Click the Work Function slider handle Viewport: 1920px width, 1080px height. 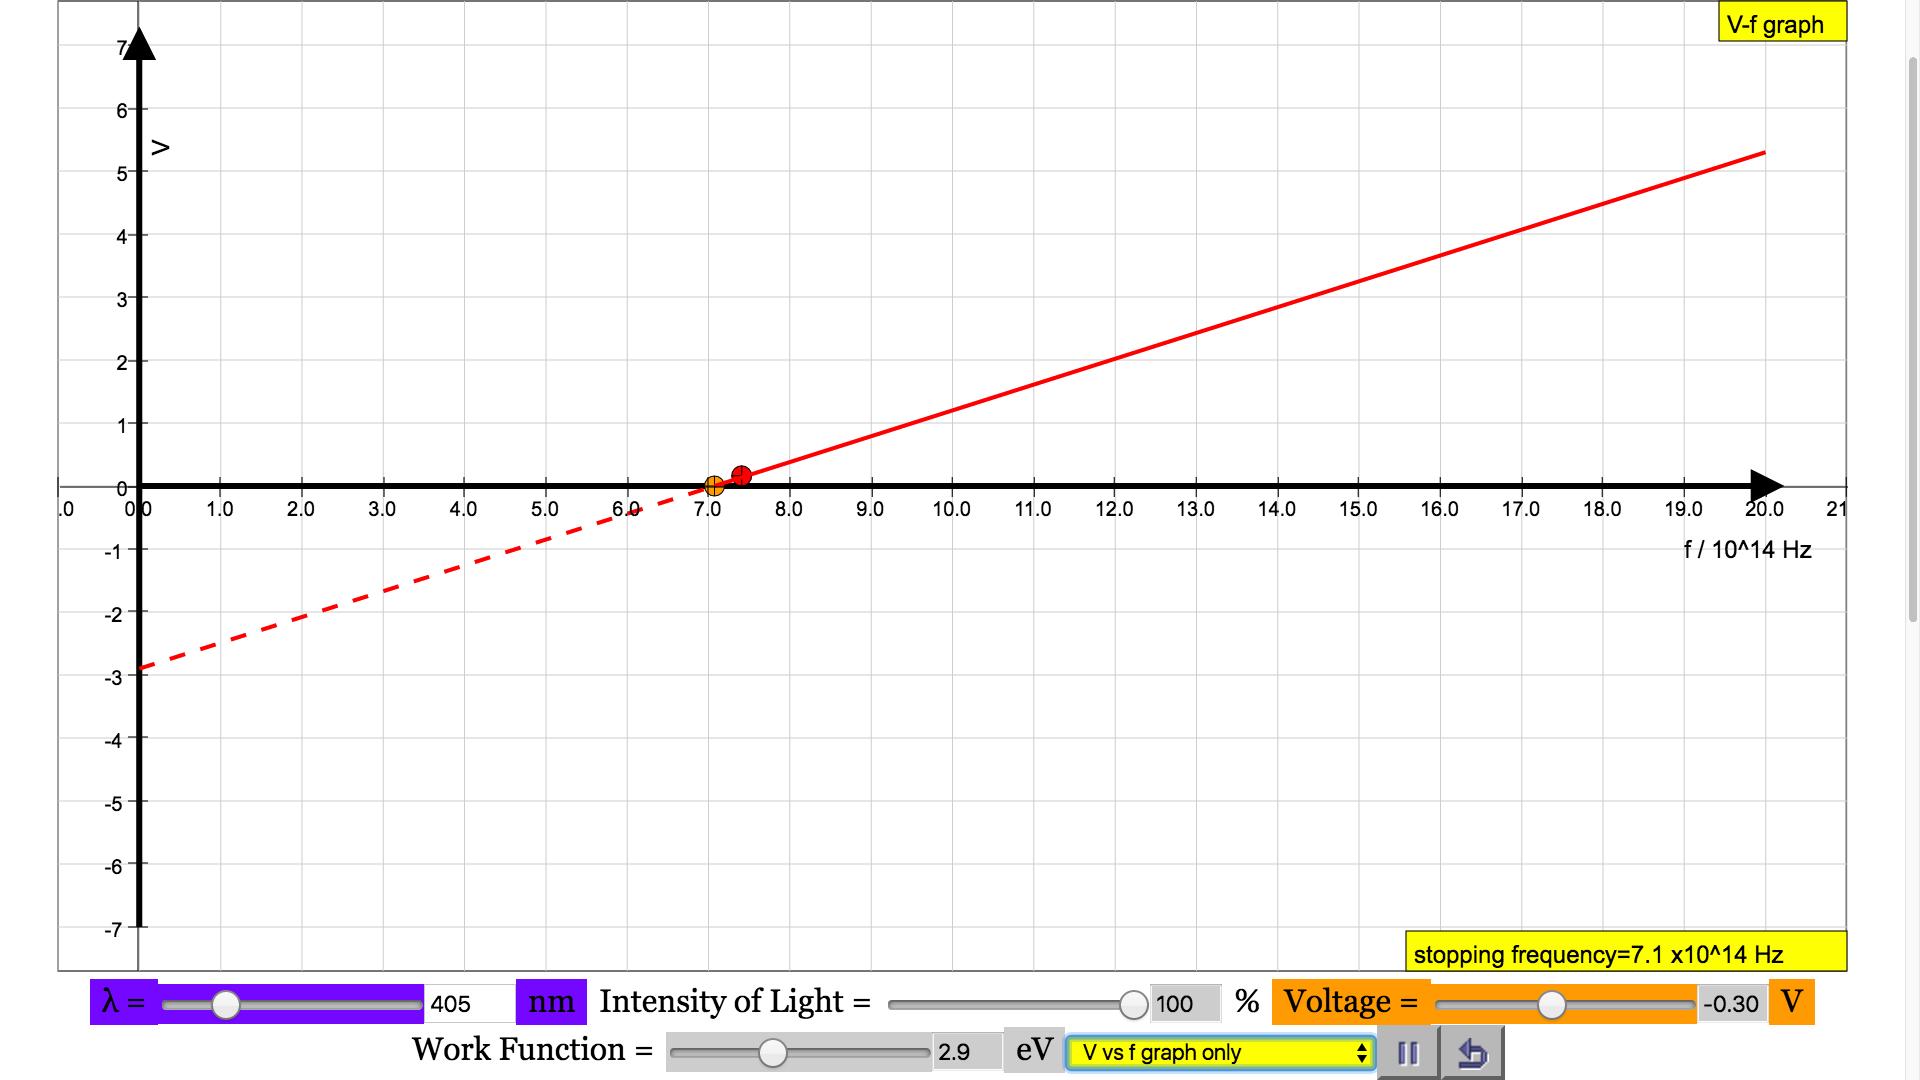pos(773,1052)
